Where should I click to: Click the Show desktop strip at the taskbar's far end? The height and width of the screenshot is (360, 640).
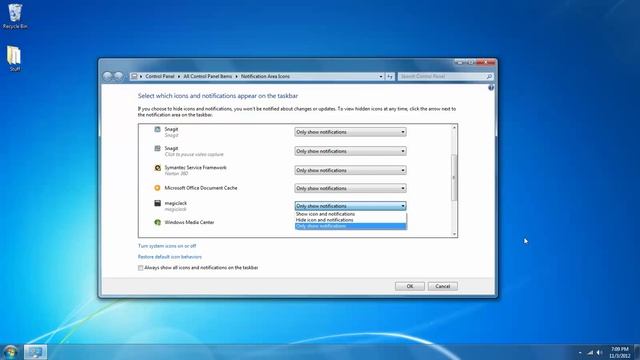coord(637,352)
